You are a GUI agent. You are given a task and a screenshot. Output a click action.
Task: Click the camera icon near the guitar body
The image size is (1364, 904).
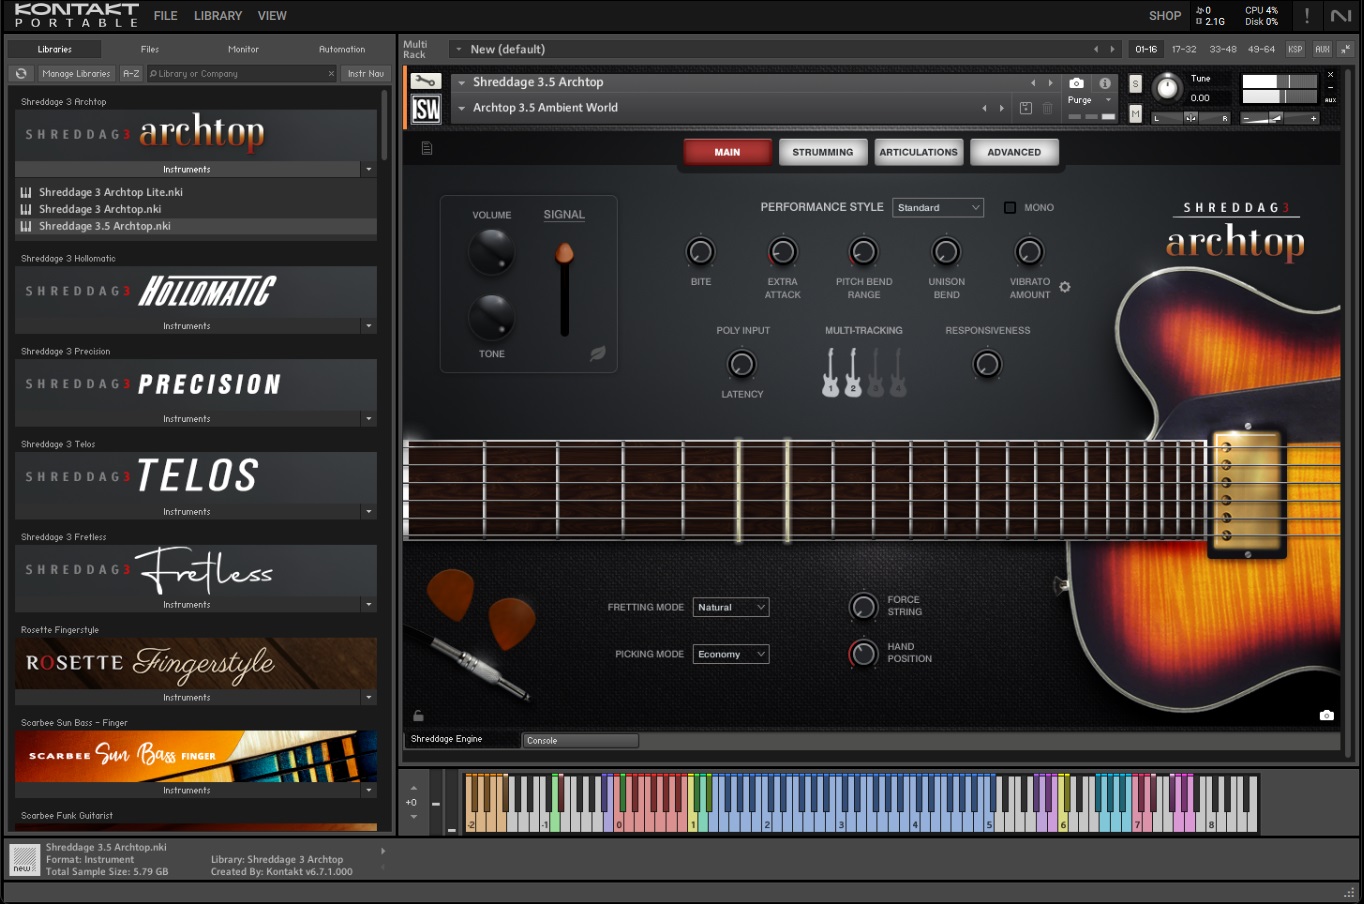click(1327, 715)
